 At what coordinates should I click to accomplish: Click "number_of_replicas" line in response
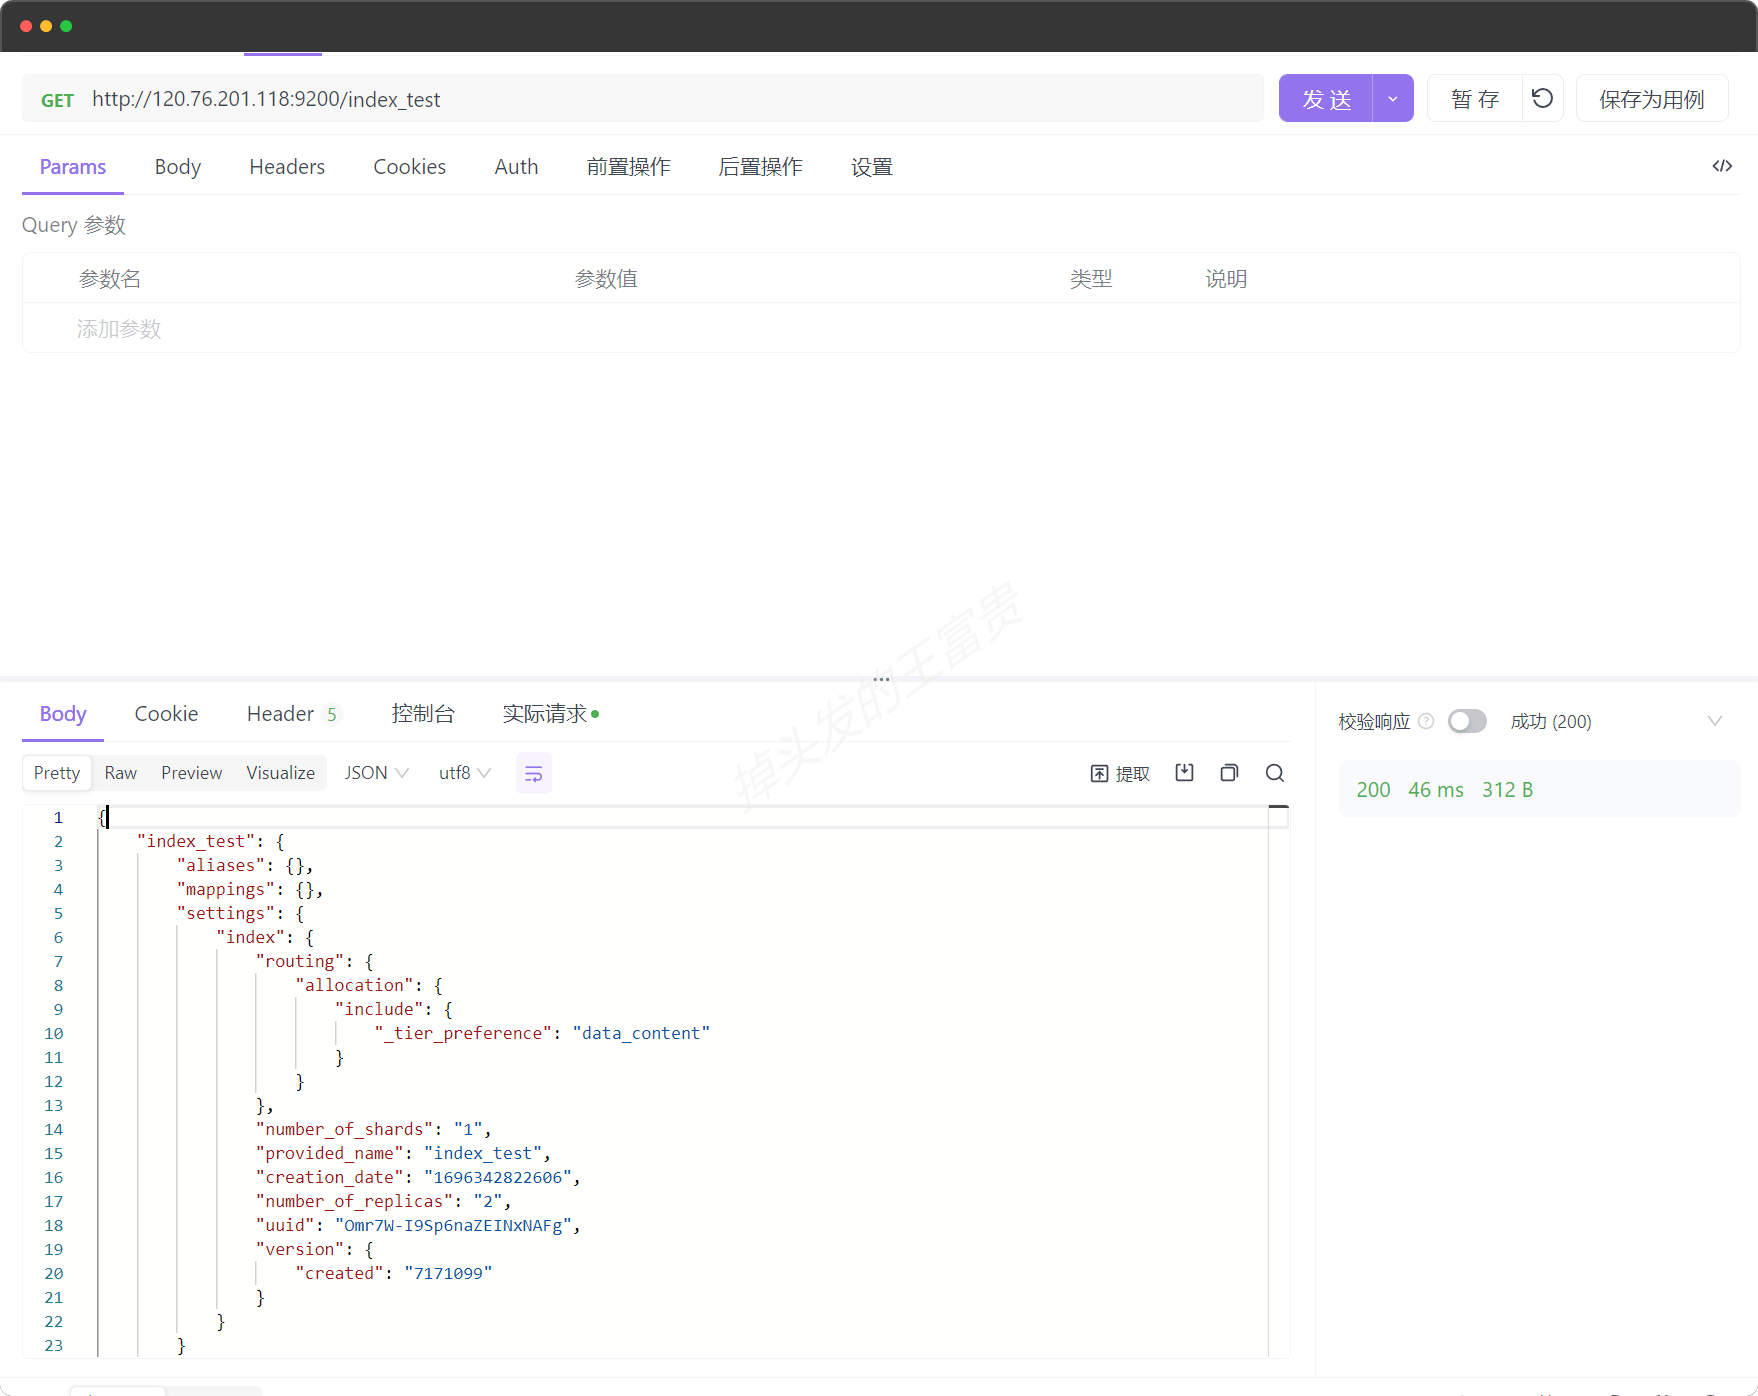point(384,1201)
